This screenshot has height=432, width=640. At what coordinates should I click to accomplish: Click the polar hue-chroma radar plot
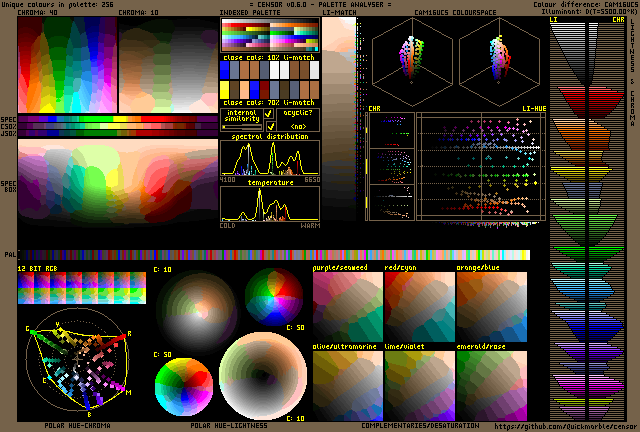82,366
